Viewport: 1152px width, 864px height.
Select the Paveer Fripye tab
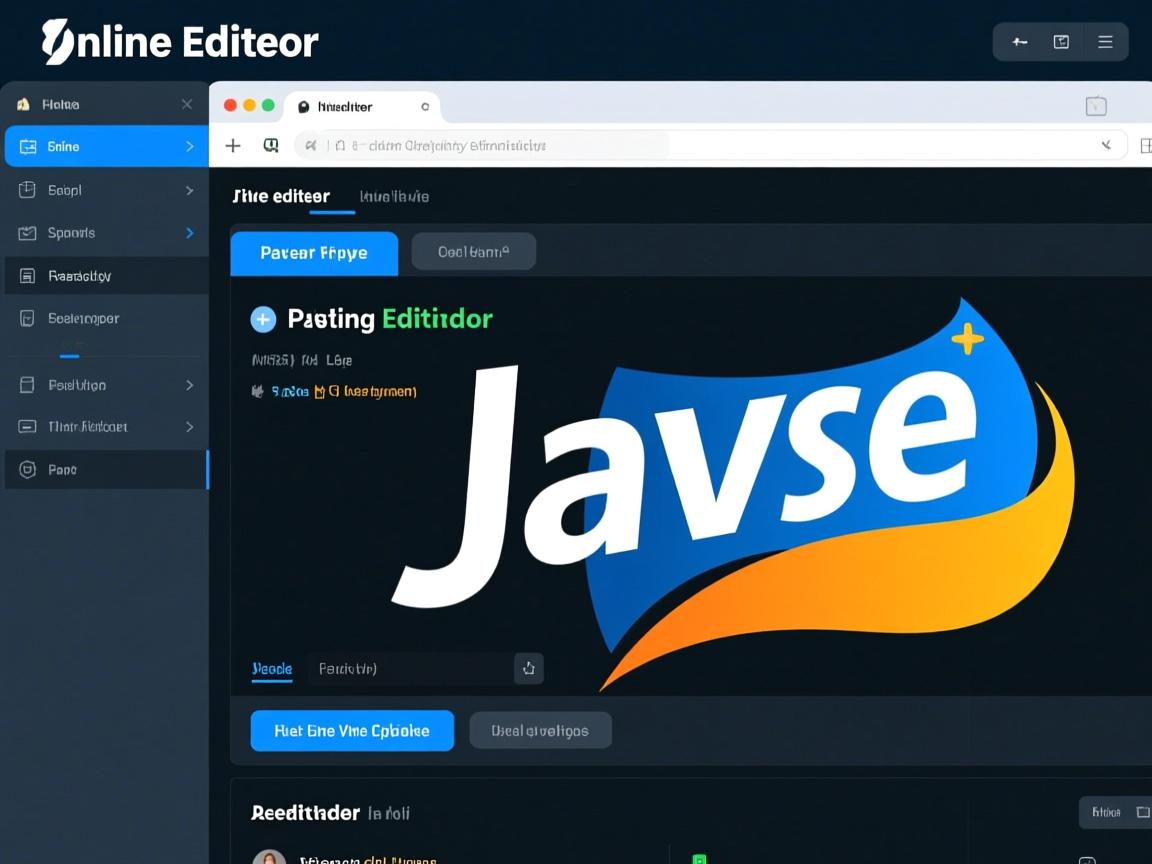click(314, 253)
